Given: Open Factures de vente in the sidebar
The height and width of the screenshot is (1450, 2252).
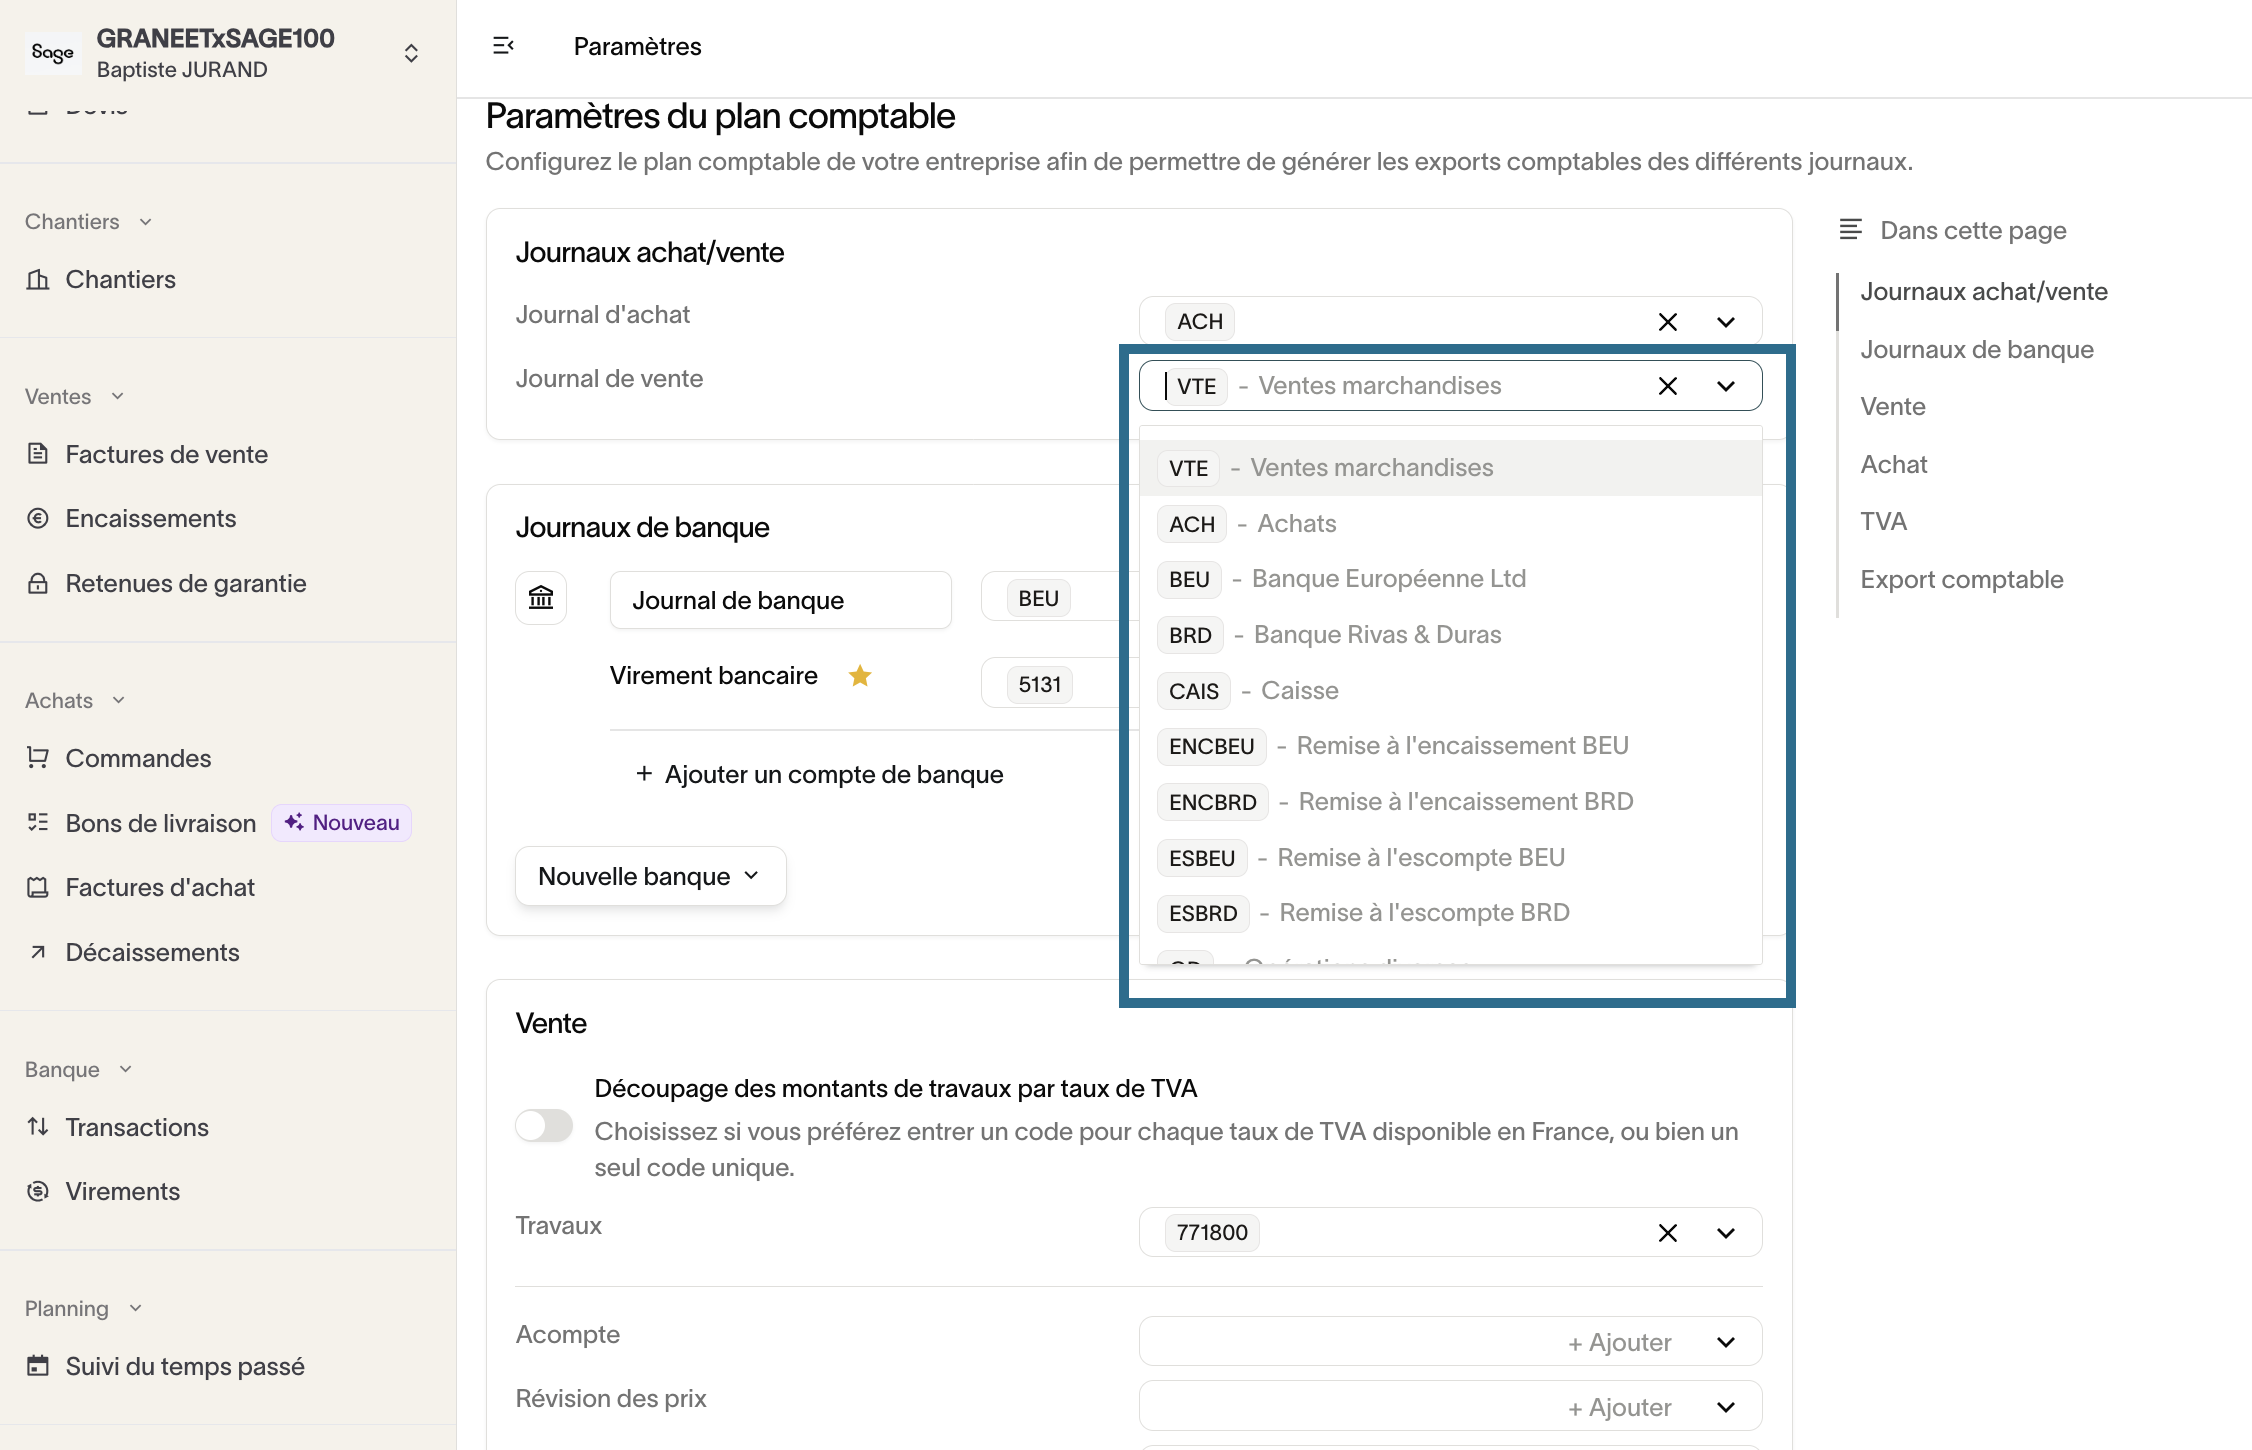Looking at the screenshot, I should 166,454.
